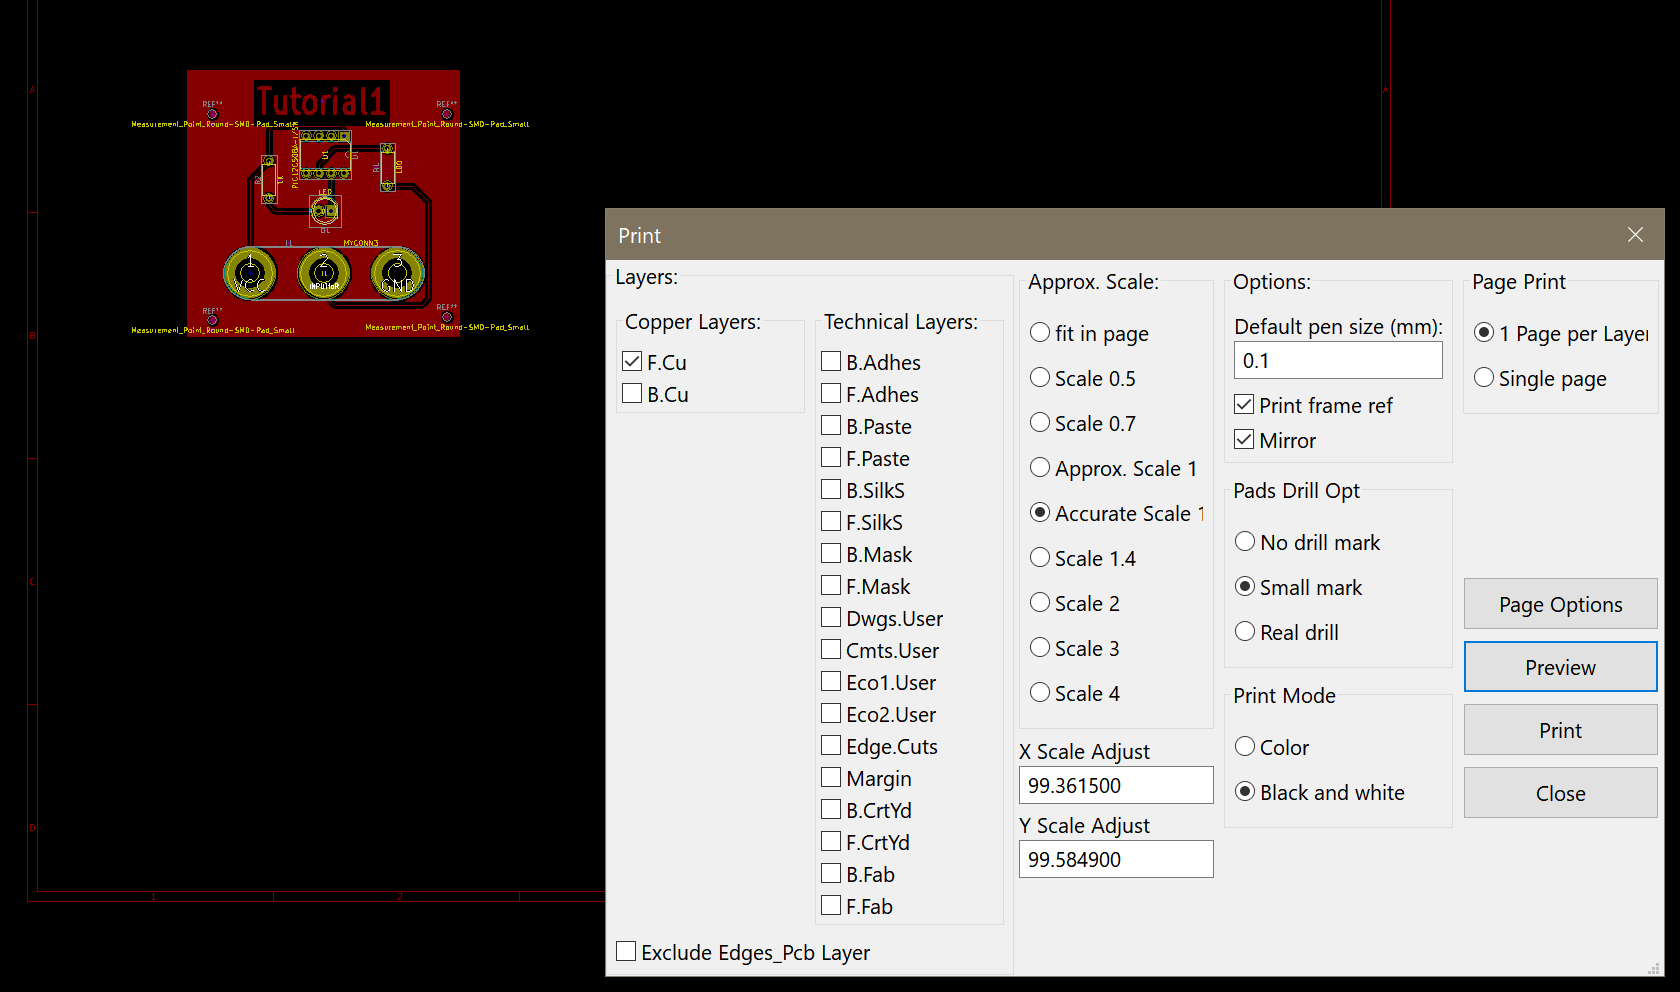Enable the B.Cu copper layer

coord(632,394)
